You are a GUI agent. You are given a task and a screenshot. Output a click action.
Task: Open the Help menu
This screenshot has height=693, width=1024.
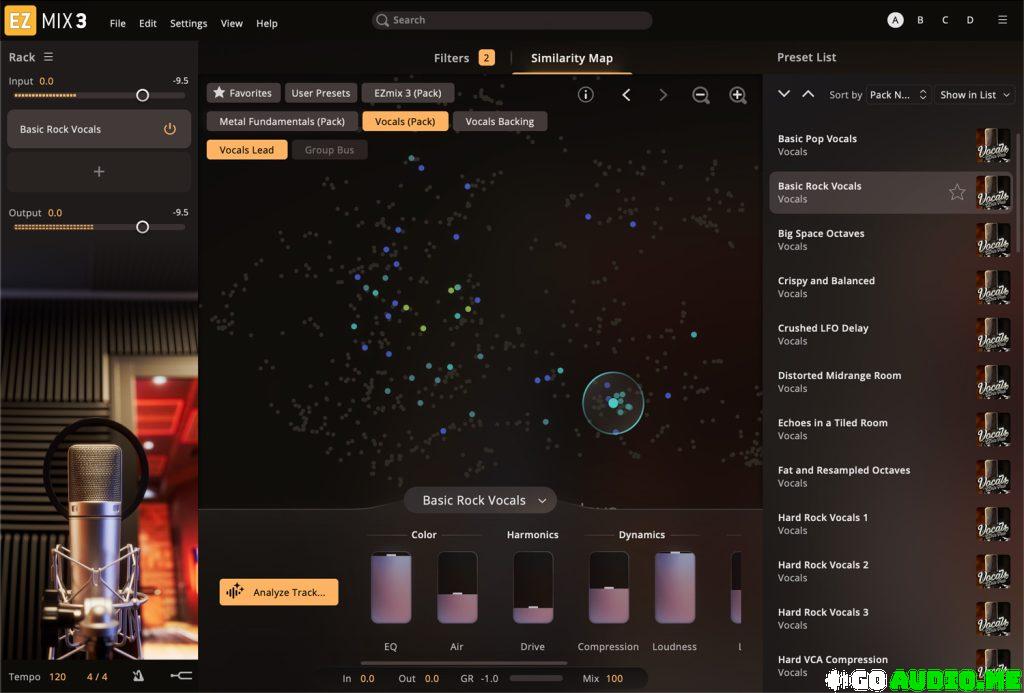(x=266, y=23)
